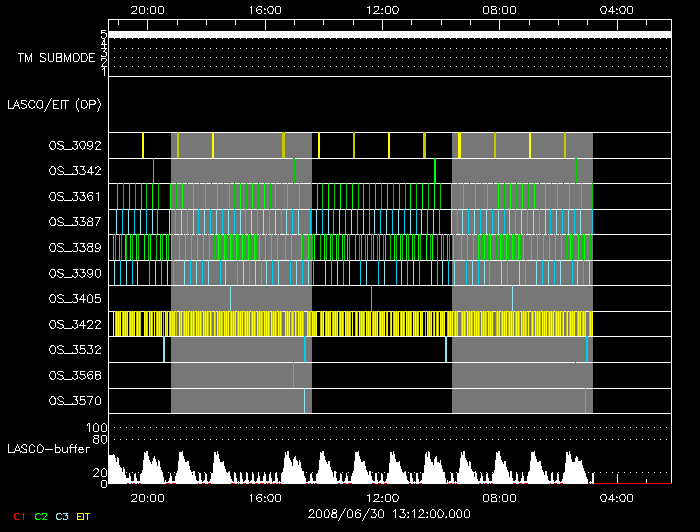Click the 04:00 label on bottom axis
Image resolution: width=700 pixels, height=532 pixels.
tap(616, 497)
